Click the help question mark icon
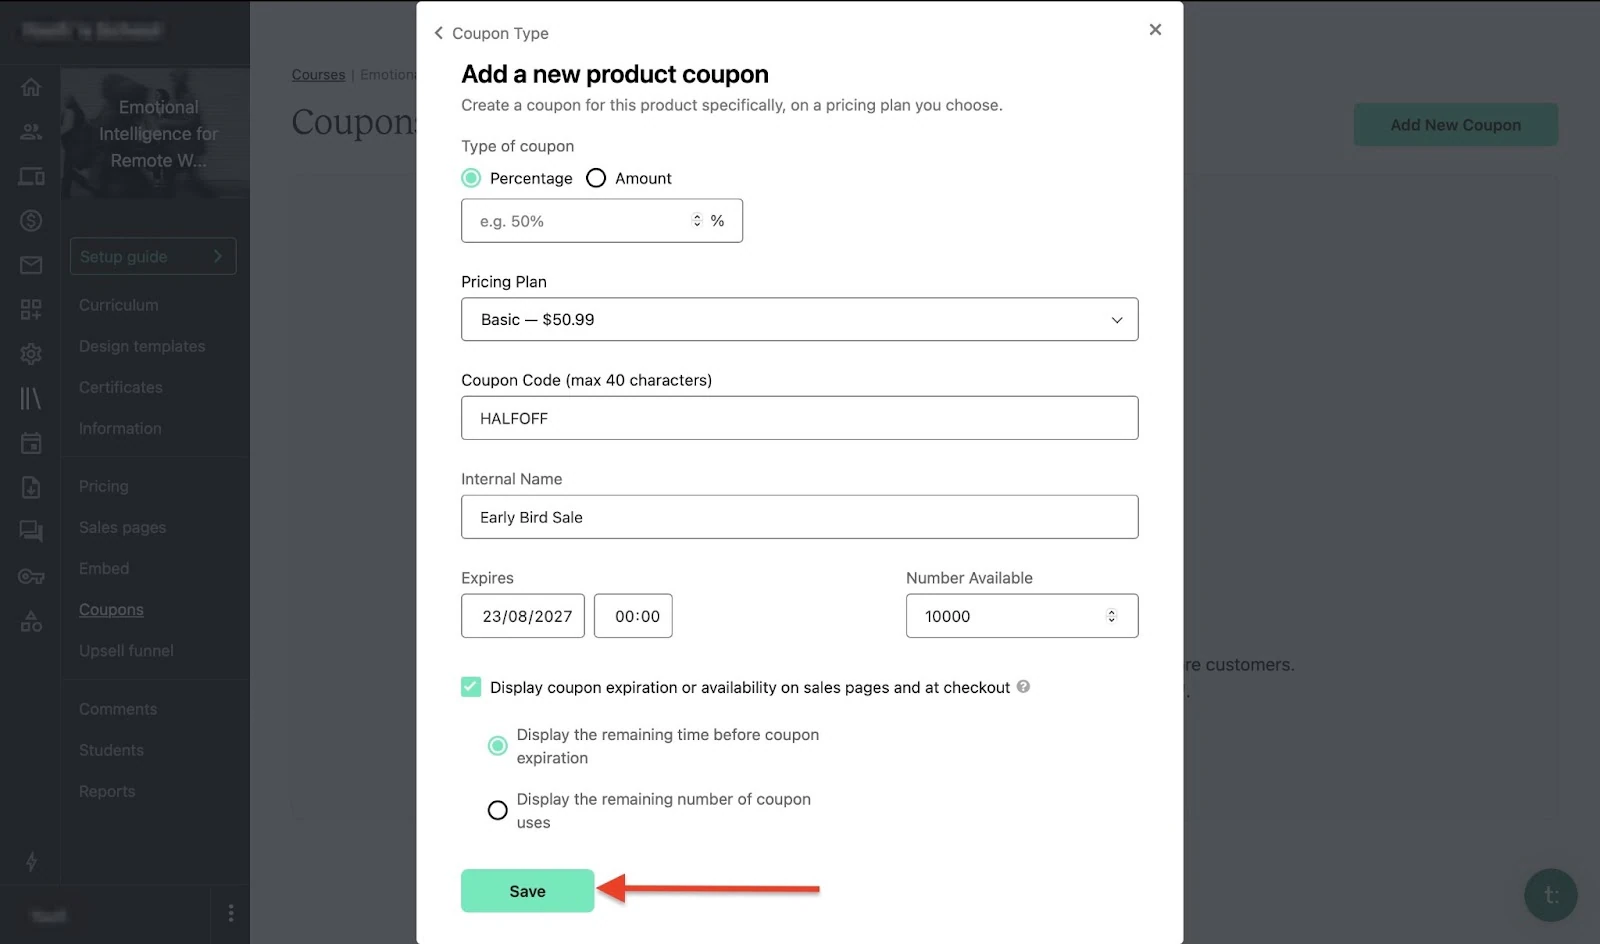 [1023, 687]
